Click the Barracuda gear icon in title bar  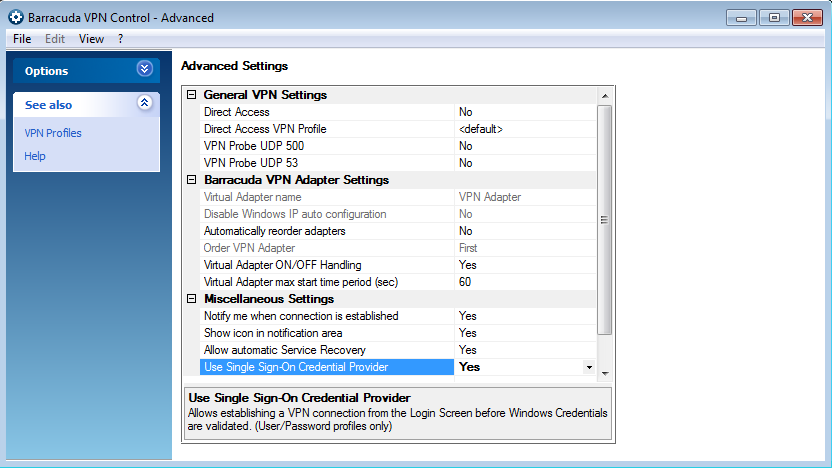(16, 17)
